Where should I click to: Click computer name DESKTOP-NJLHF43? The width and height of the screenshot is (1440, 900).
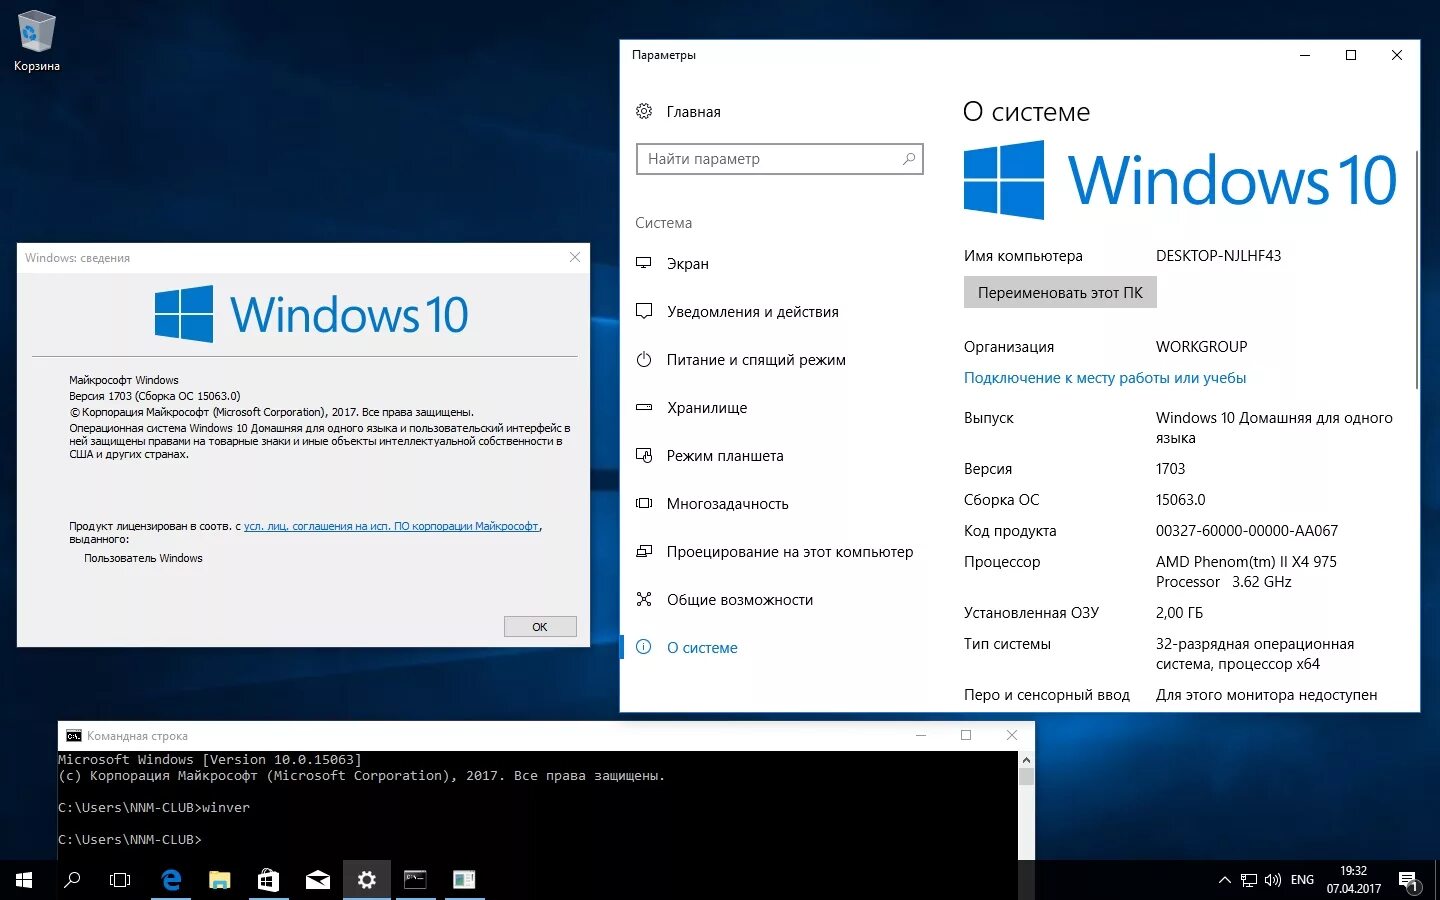(x=1218, y=256)
